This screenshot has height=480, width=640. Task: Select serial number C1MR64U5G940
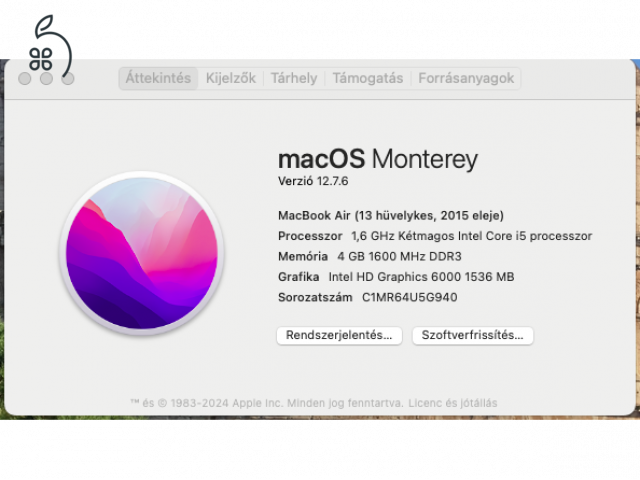click(409, 297)
